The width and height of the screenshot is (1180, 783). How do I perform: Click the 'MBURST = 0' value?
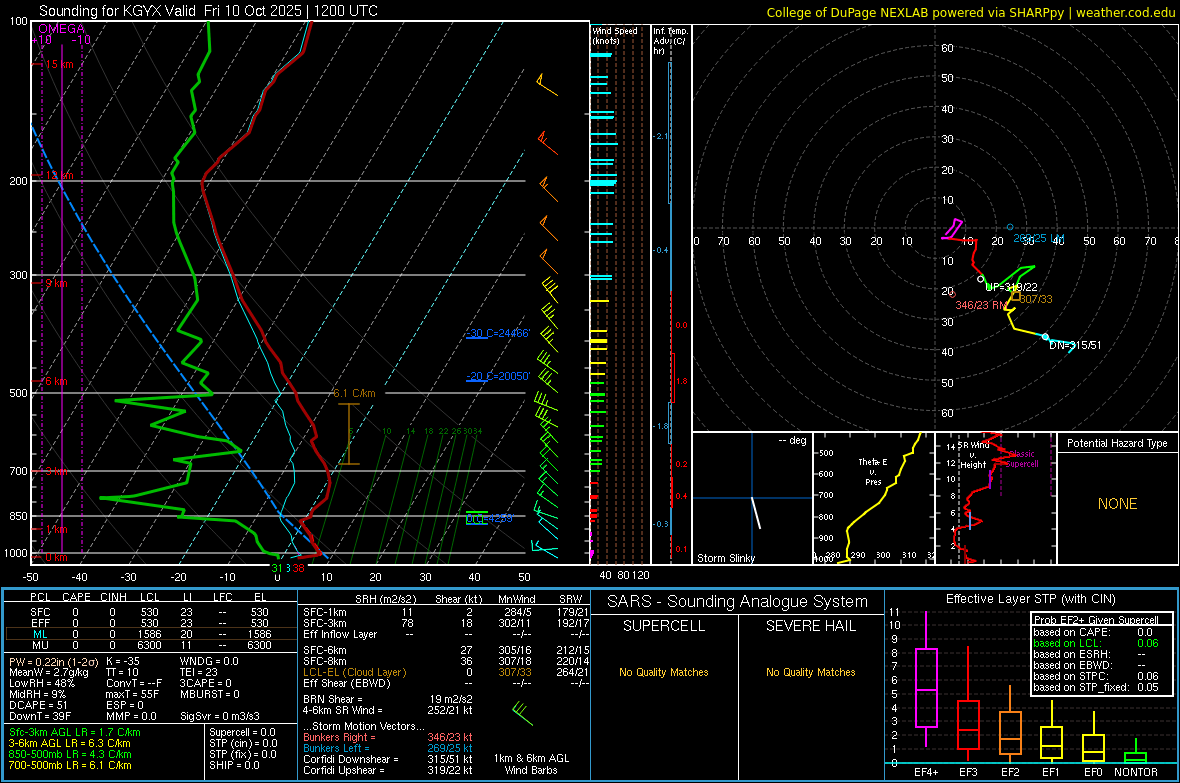[x=210, y=694]
